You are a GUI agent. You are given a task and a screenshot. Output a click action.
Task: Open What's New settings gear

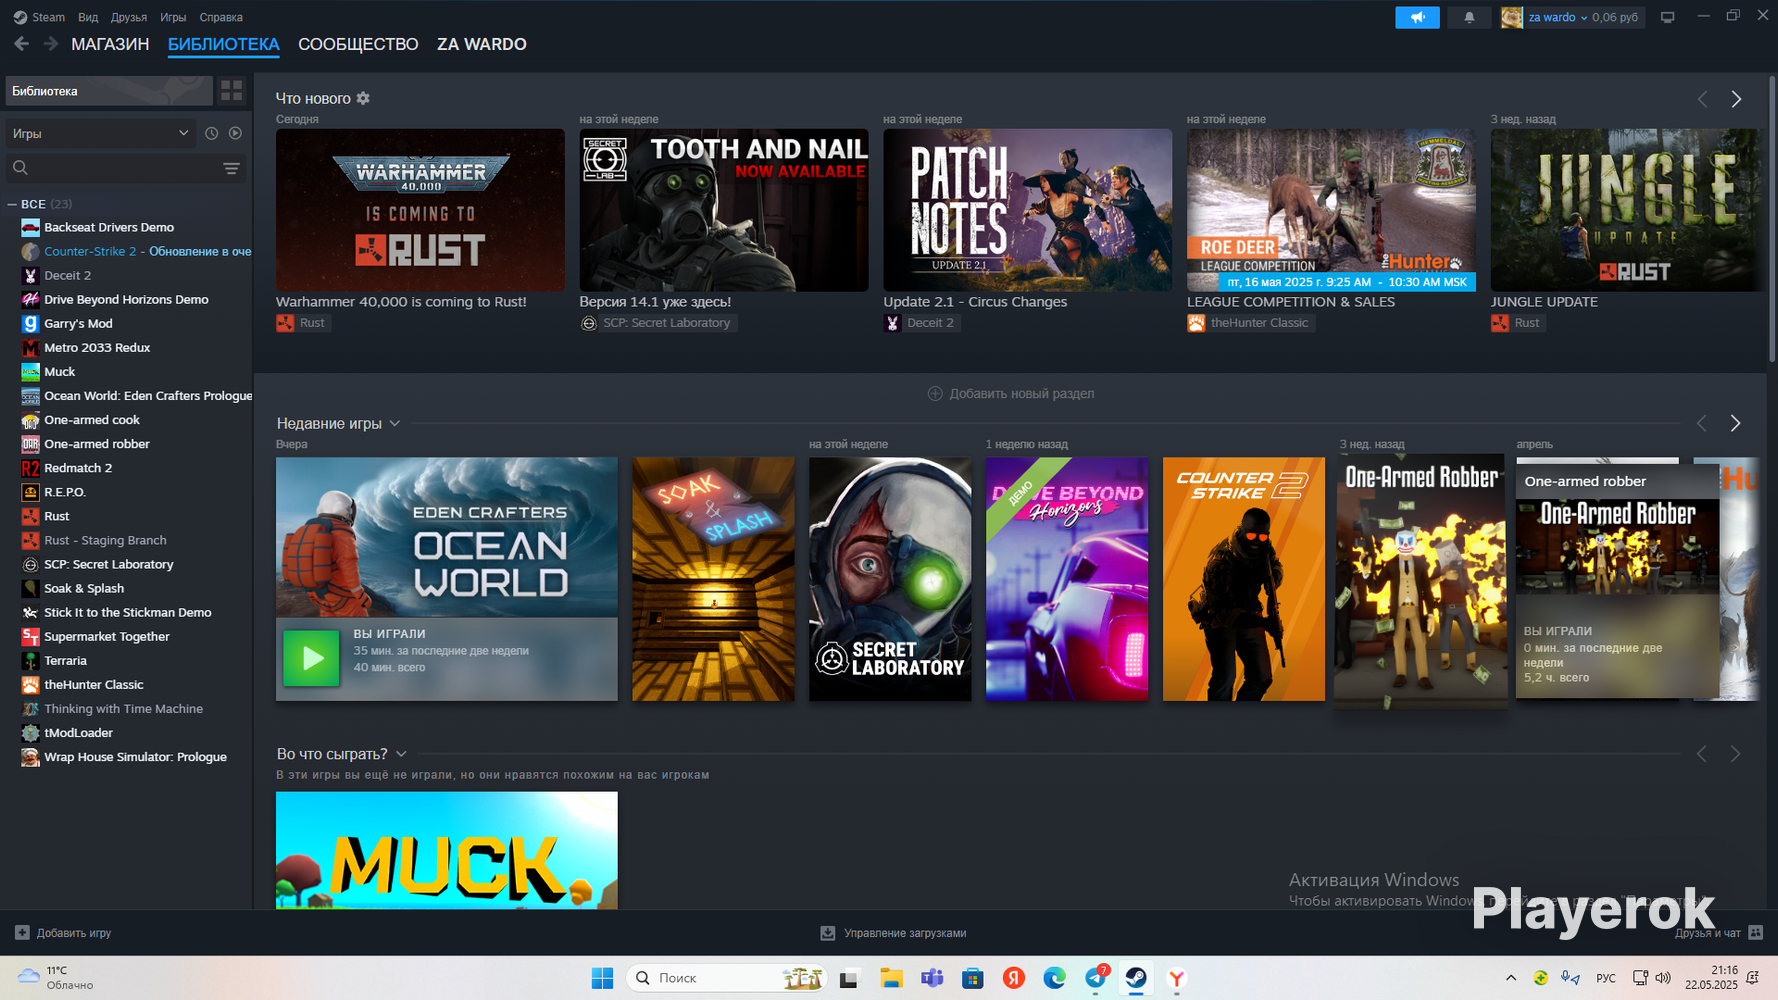coord(363,98)
